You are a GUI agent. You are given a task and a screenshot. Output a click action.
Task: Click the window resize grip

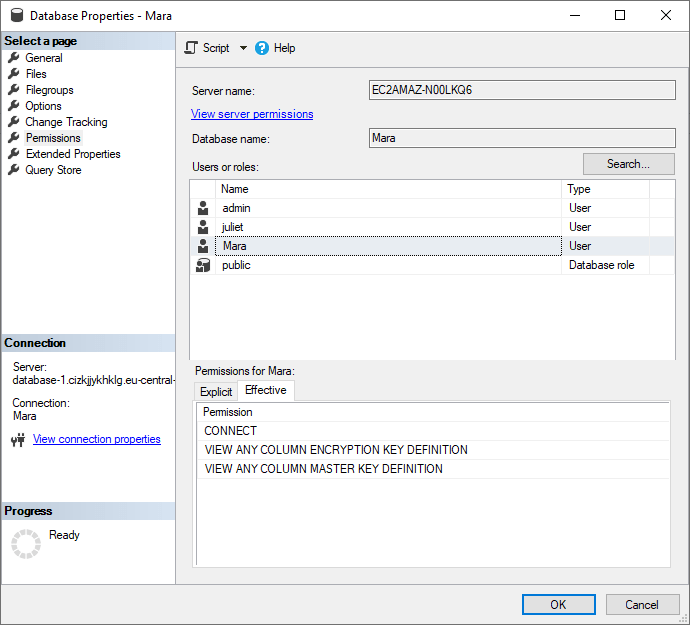683,618
